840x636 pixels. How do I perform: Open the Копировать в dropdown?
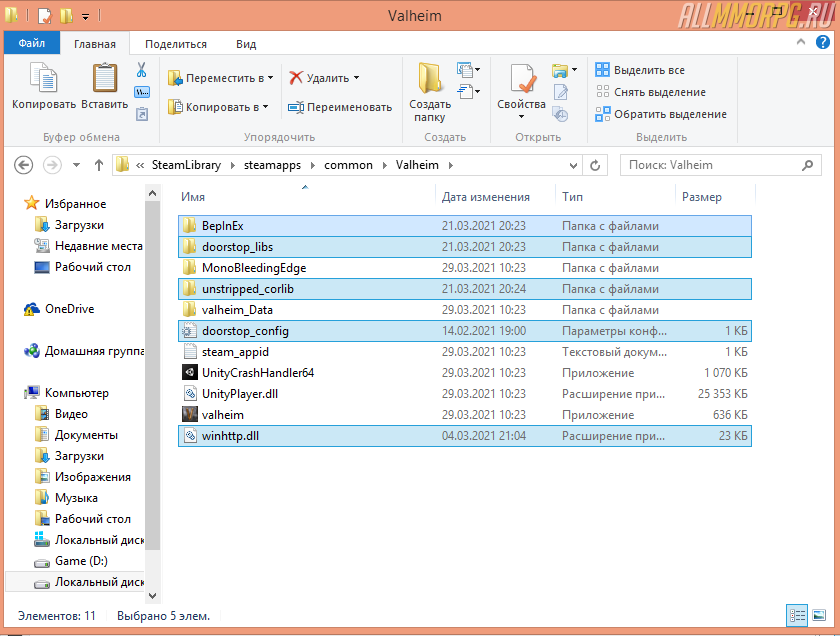pos(218,107)
